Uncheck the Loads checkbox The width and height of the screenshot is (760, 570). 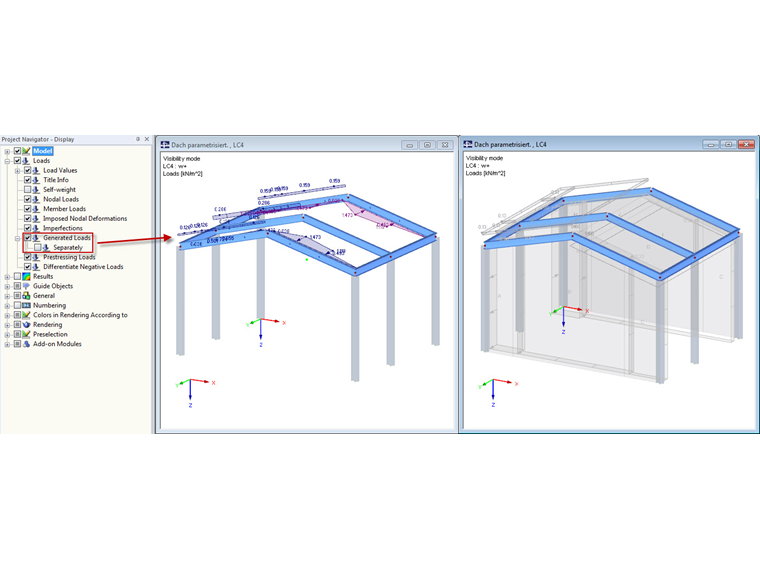17,161
